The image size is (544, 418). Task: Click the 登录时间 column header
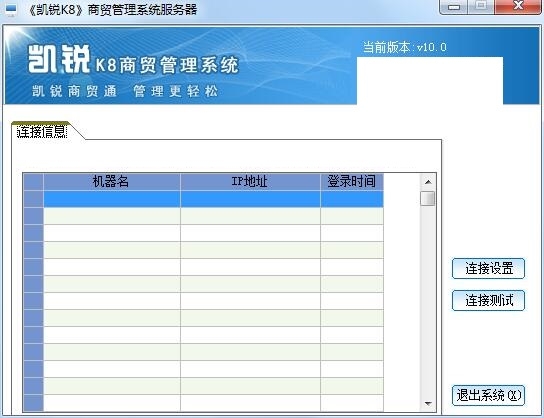click(352, 181)
